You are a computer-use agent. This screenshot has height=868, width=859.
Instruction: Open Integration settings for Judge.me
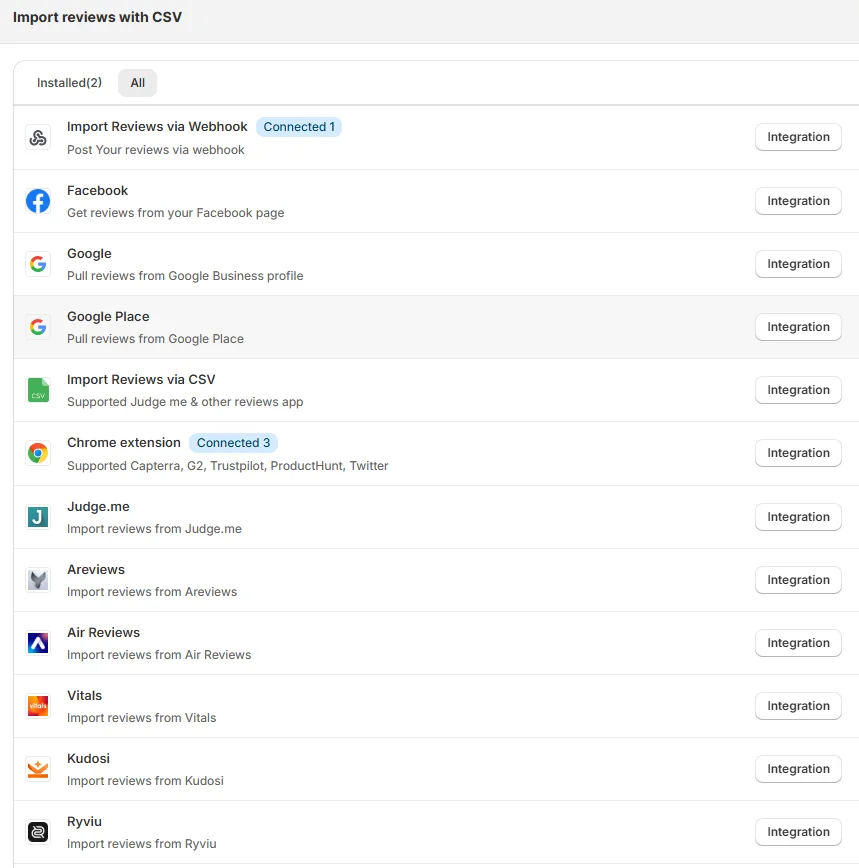(x=797, y=517)
